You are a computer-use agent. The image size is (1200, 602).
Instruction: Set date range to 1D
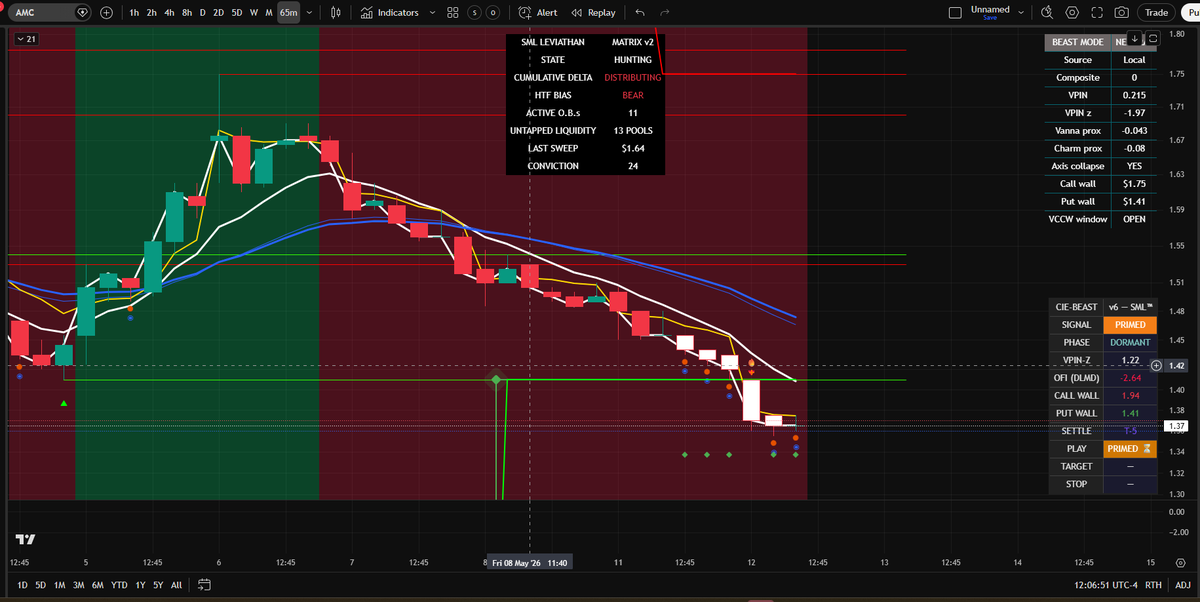pyautogui.click(x=23, y=584)
